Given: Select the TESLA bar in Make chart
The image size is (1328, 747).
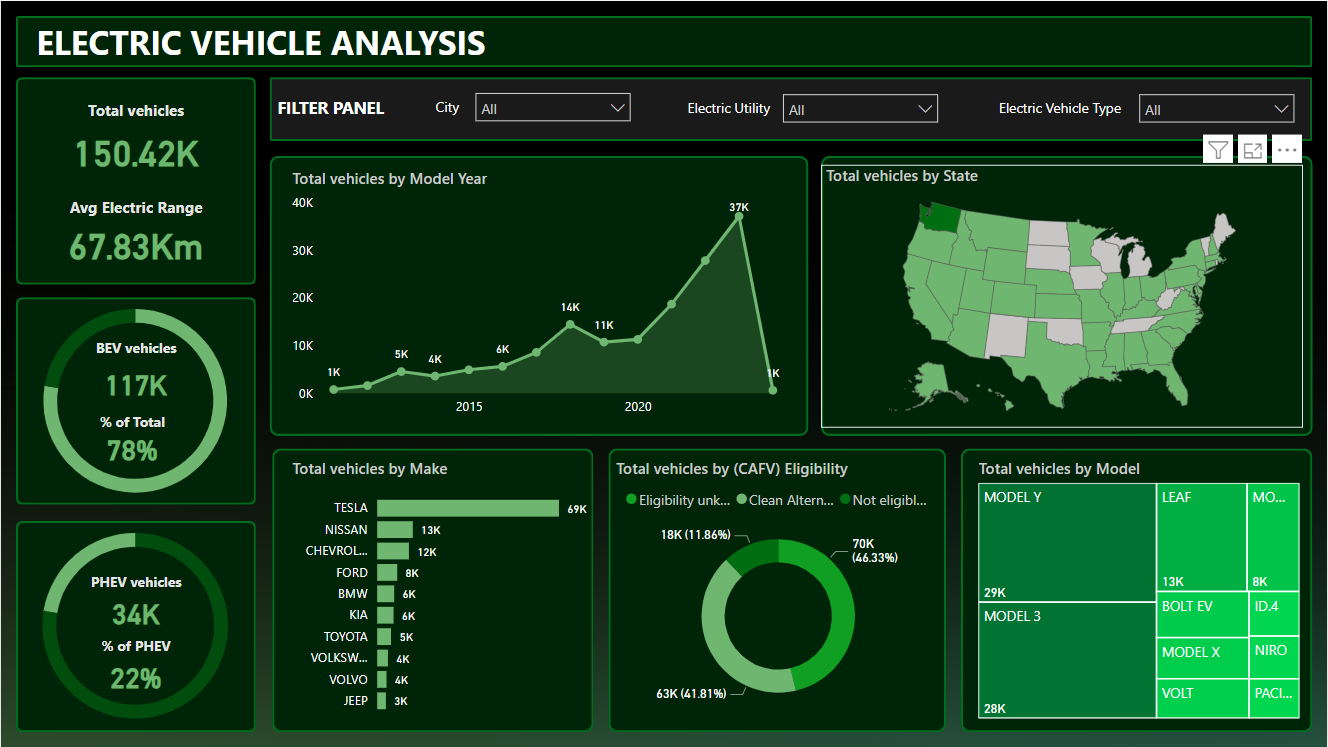Looking at the screenshot, I should pos(467,508).
